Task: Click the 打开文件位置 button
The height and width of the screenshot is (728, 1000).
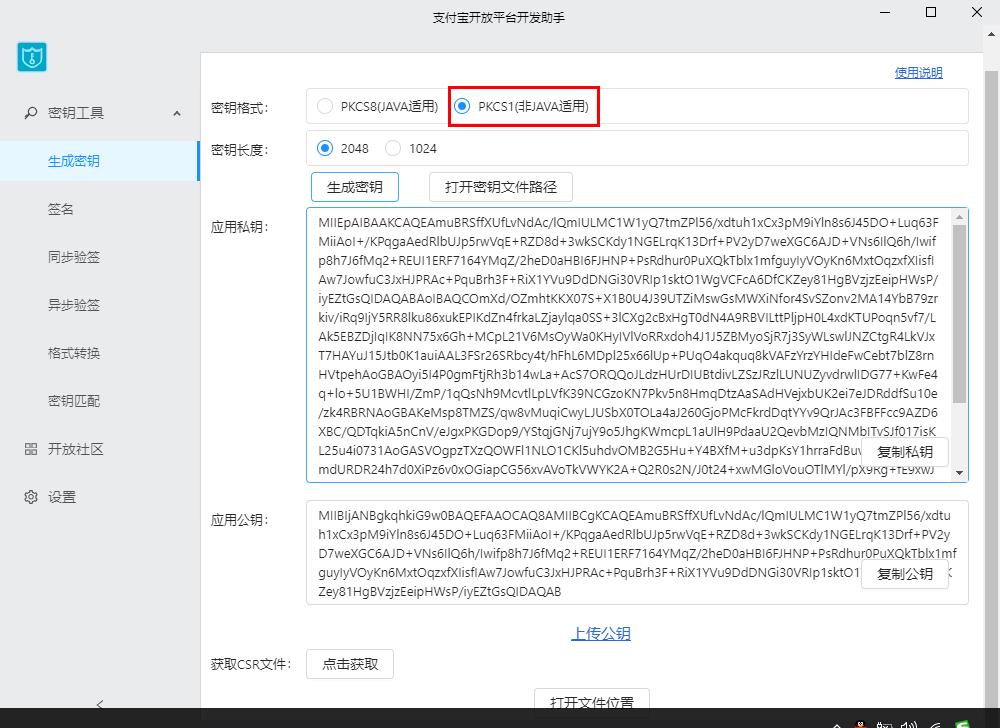Action: click(592, 699)
